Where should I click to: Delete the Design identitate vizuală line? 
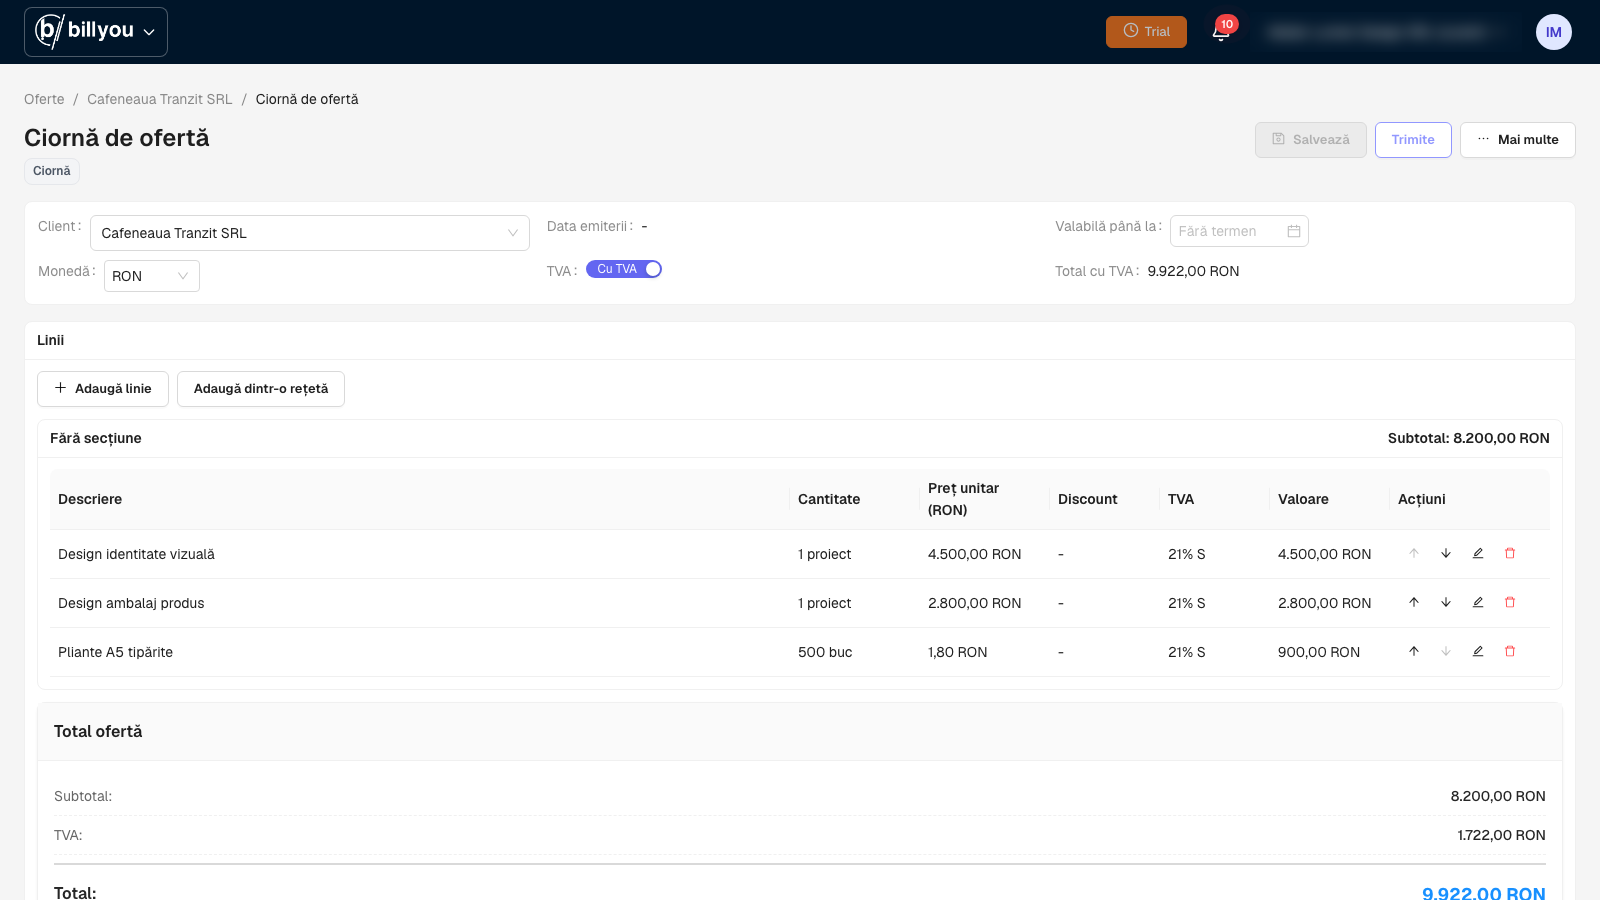click(x=1510, y=553)
